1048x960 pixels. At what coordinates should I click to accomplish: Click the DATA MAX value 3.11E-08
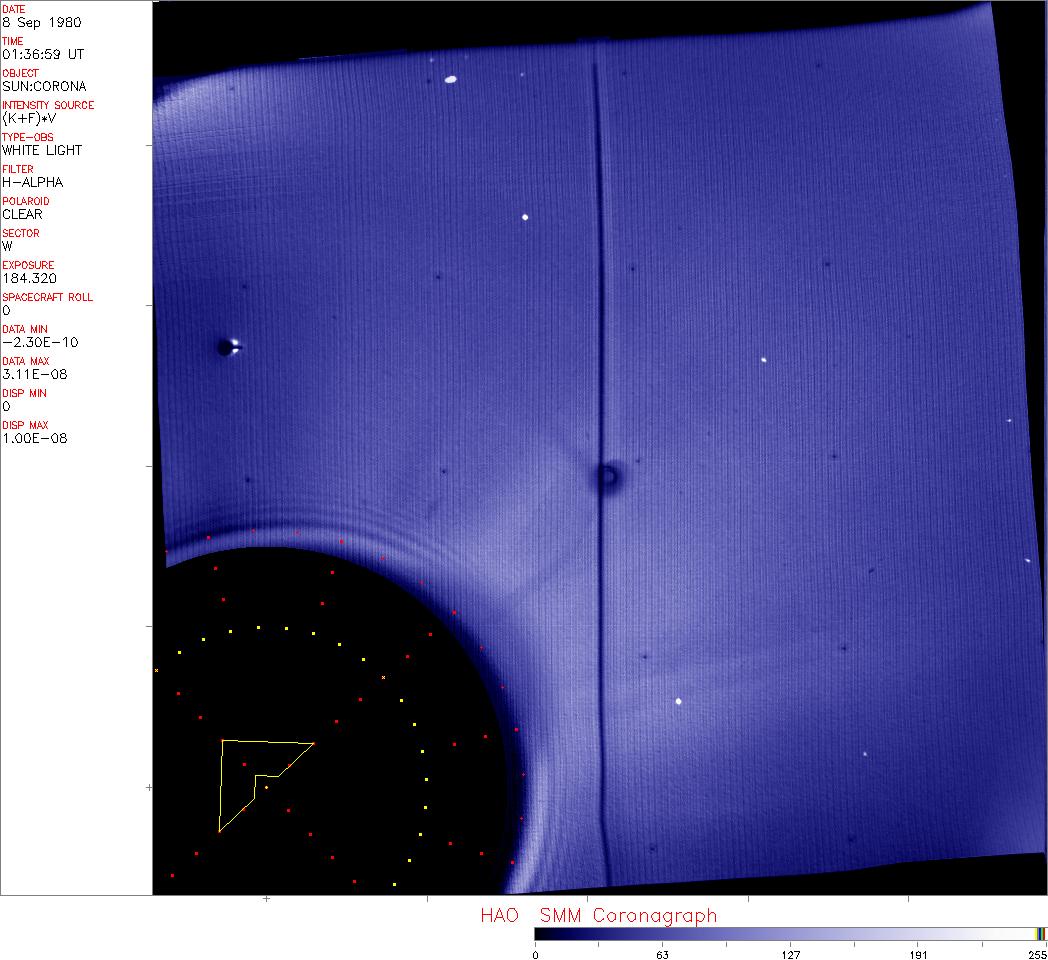coord(34,374)
